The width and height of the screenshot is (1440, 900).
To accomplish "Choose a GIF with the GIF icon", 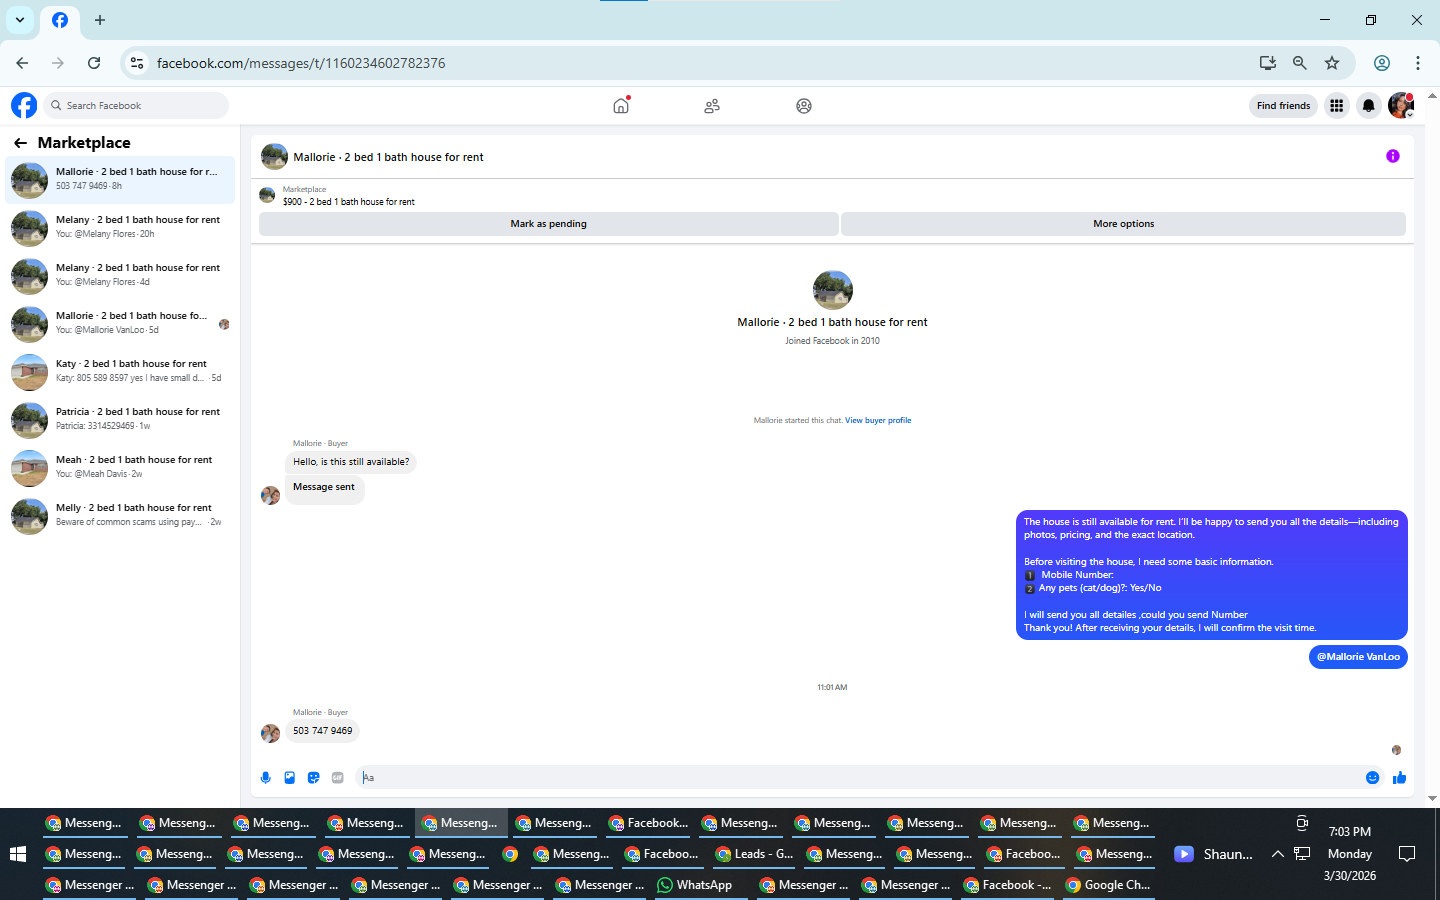I will (338, 777).
